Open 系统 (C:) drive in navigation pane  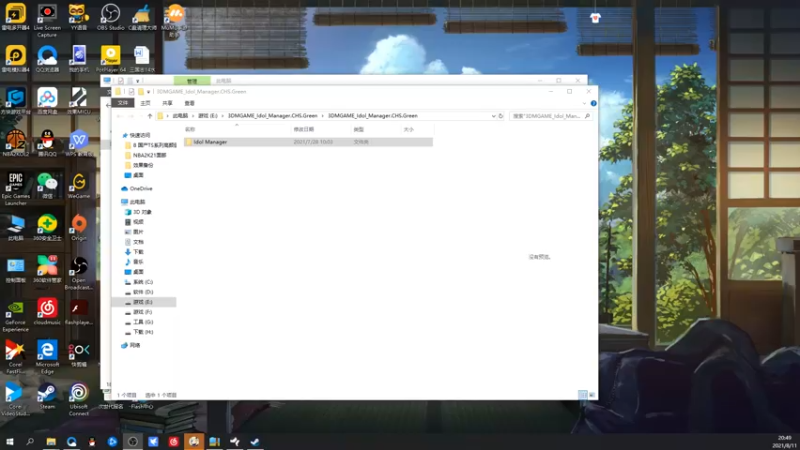click(x=143, y=282)
